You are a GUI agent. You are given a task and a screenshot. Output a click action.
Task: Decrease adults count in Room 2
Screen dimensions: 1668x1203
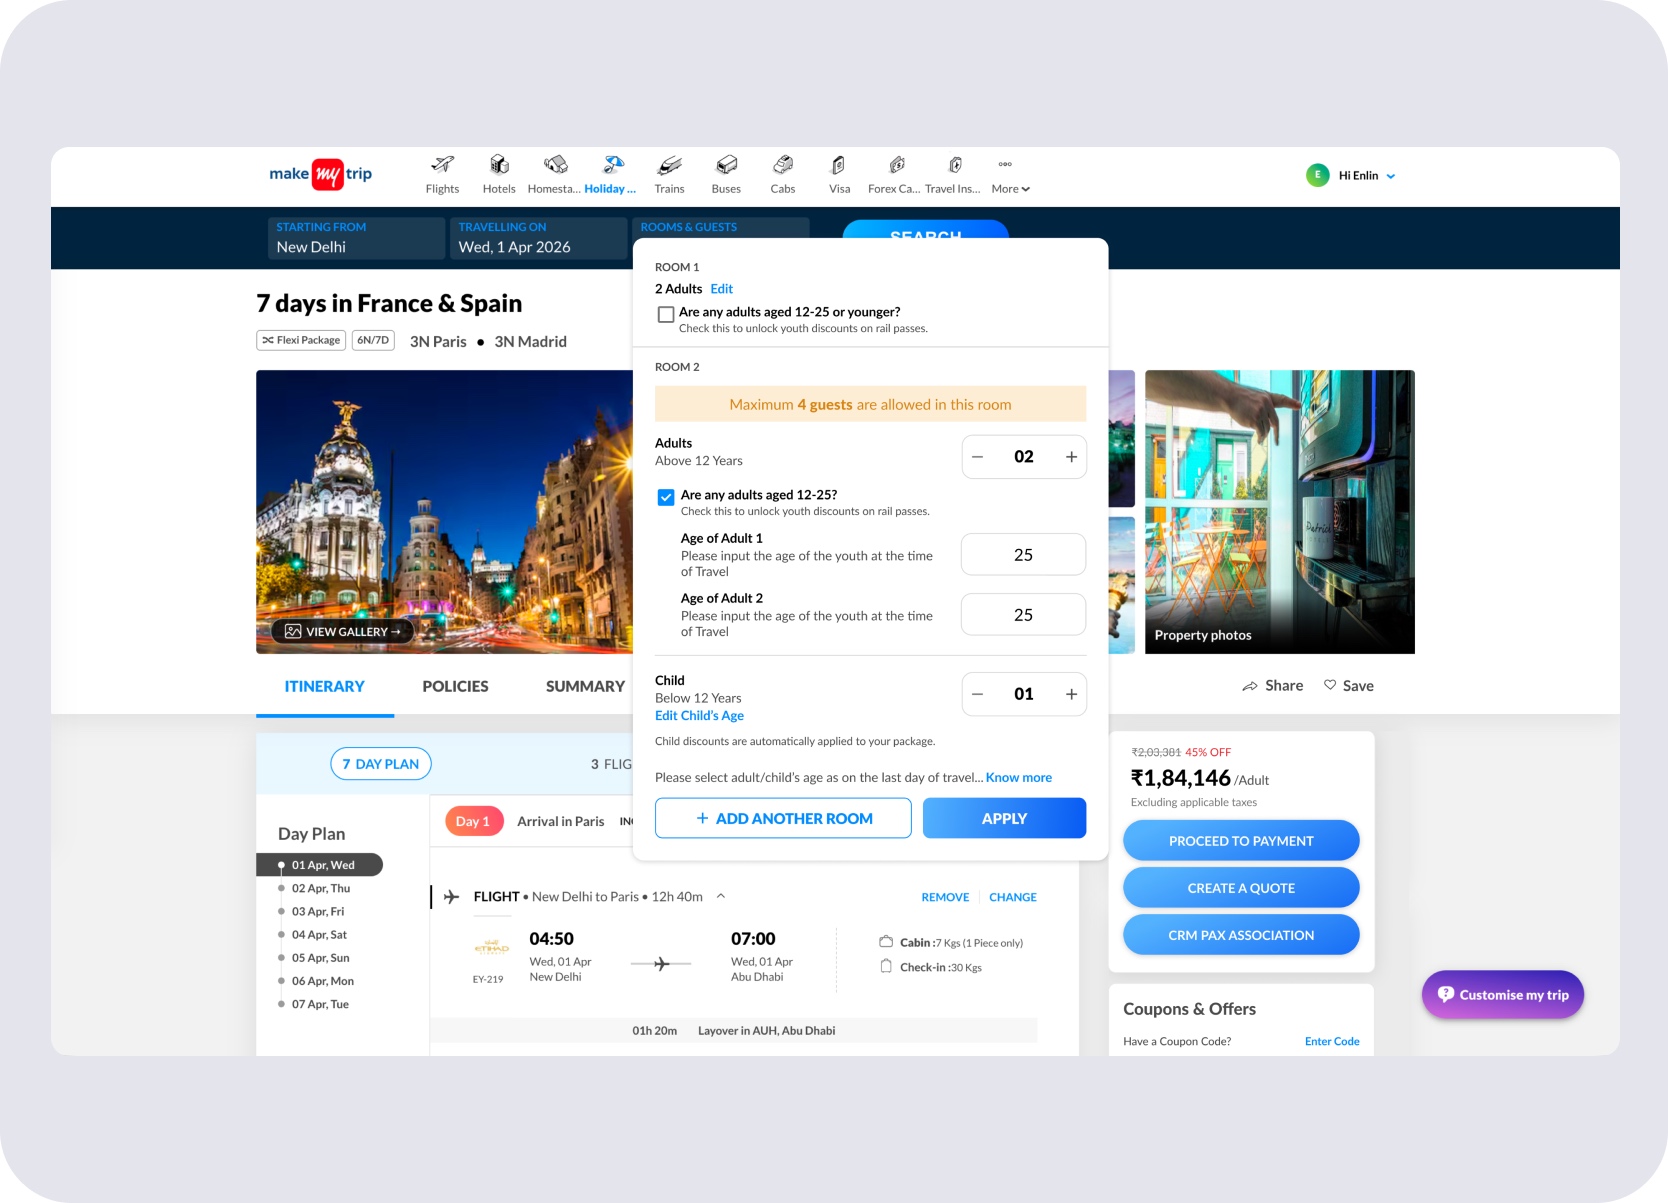pyautogui.click(x=978, y=457)
